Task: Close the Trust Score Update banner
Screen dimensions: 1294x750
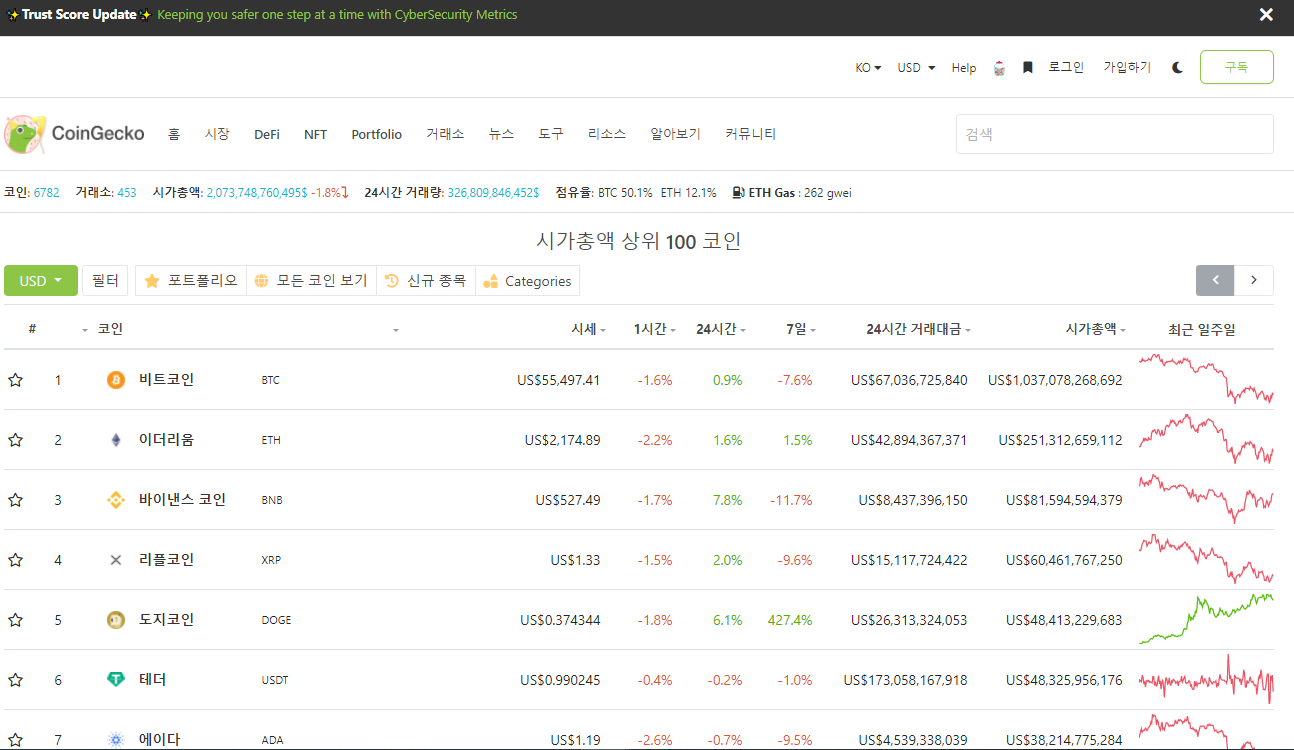Action: [1266, 15]
